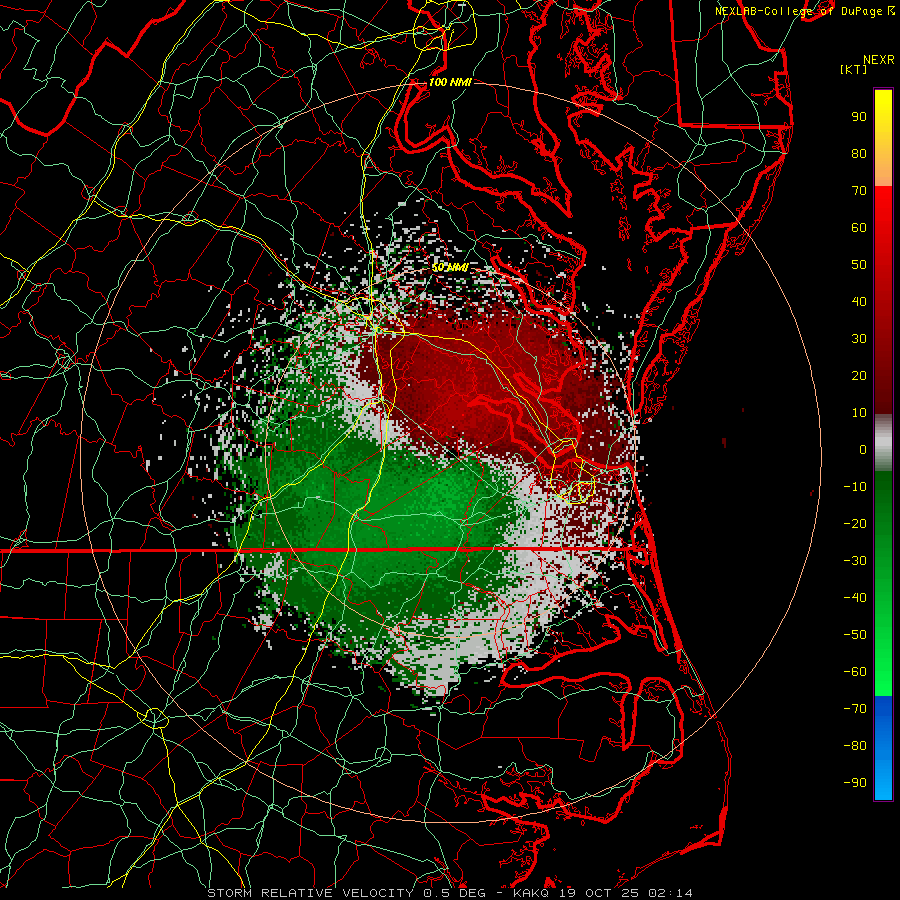This screenshot has height=900, width=900.
Task: Click the green segment of the color bar
Action: coord(883,583)
